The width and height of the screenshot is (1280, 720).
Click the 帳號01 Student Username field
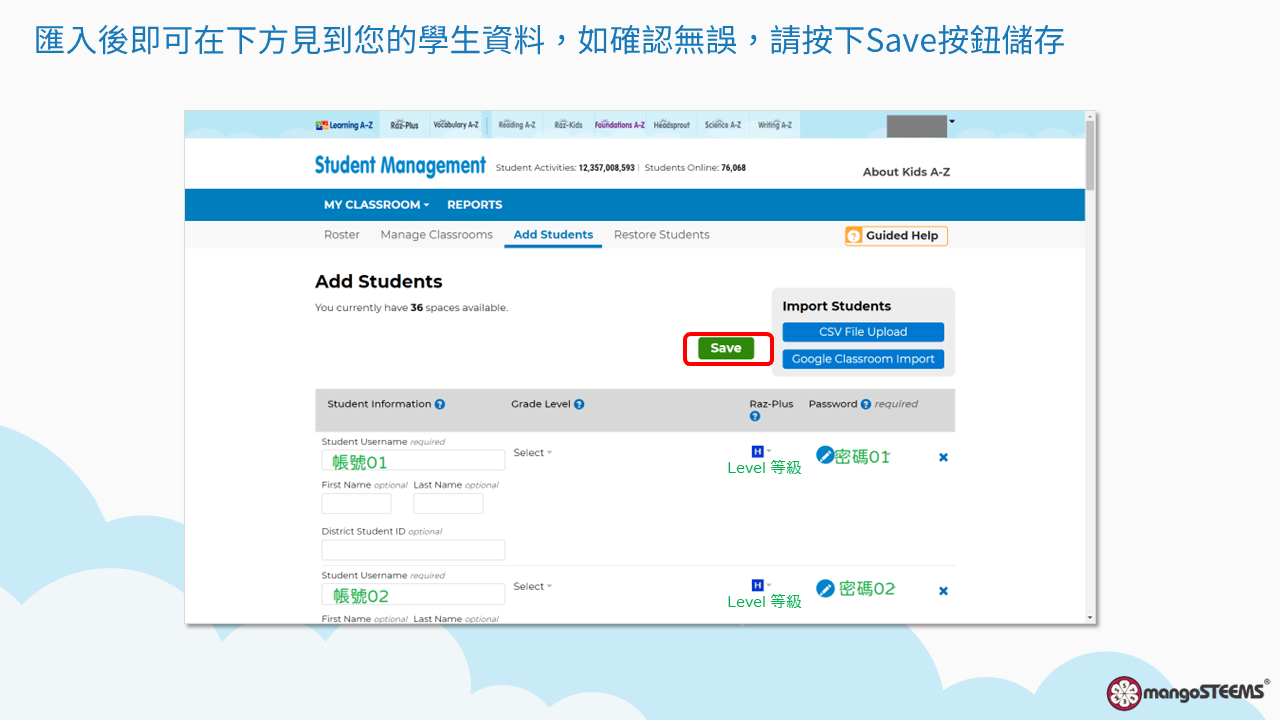coord(413,460)
